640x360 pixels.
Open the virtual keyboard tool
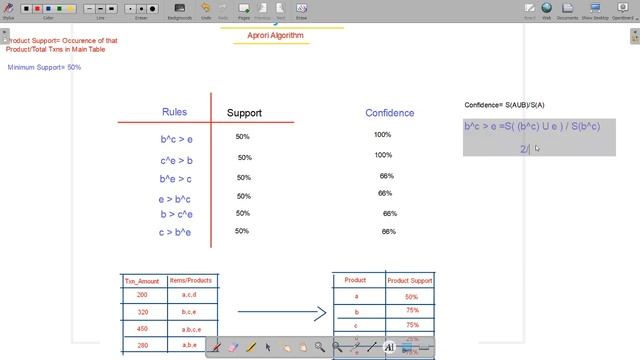click(424, 348)
